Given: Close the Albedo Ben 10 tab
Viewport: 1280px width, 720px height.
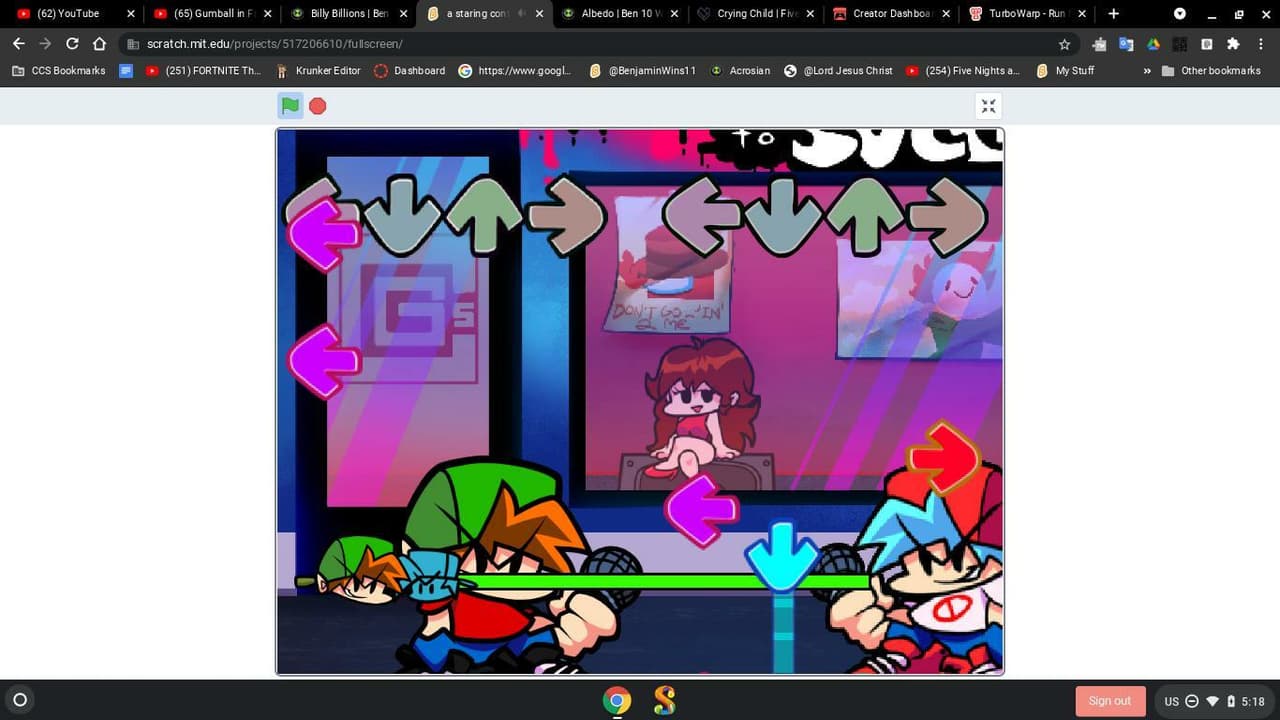Looking at the screenshot, I should 674,14.
